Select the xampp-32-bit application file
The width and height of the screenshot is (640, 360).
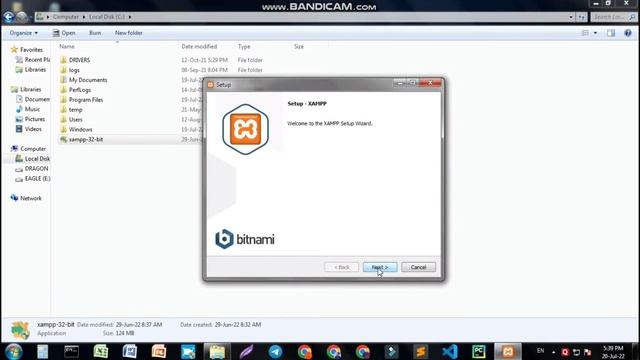(86, 139)
